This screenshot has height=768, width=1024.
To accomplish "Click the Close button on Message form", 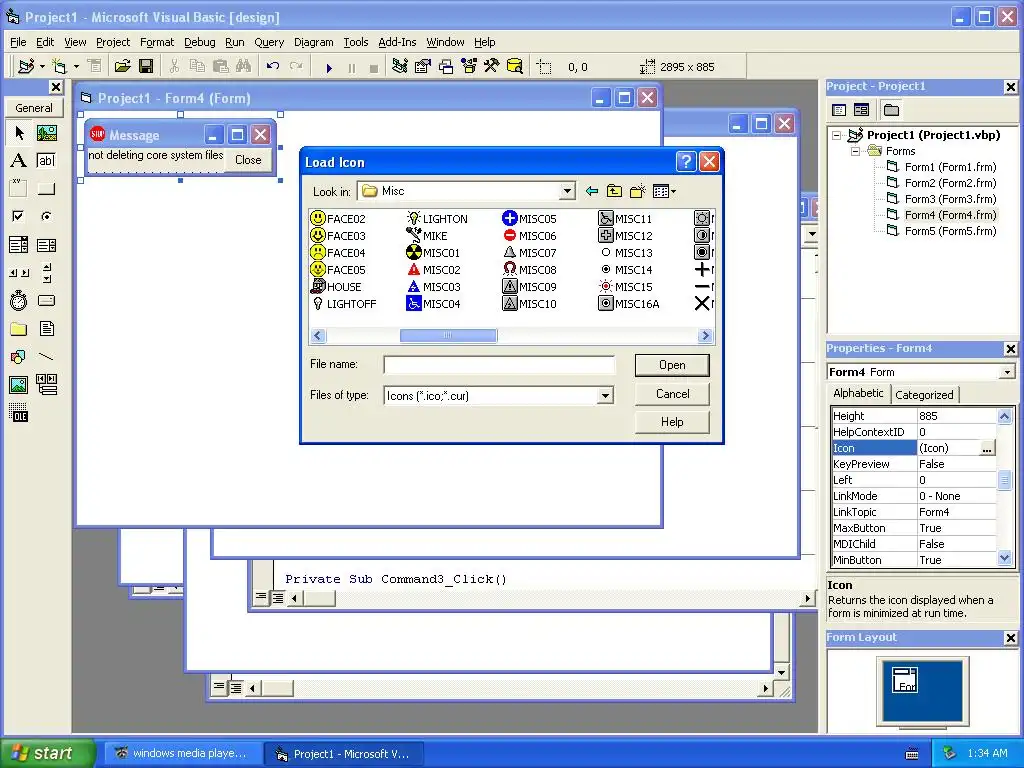I will (x=248, y=160).
